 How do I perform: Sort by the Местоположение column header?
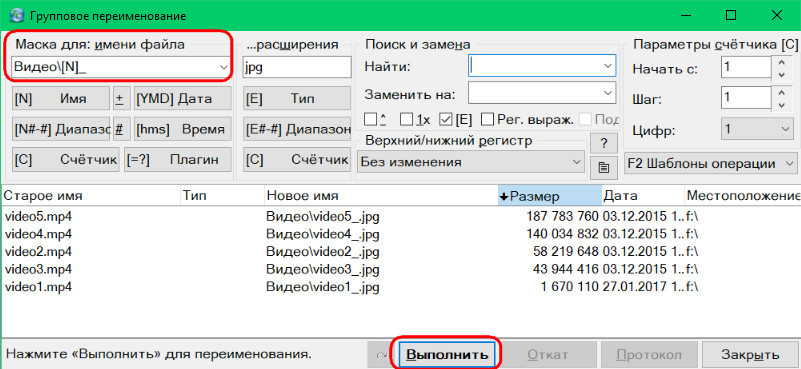[x=742, y=196]
